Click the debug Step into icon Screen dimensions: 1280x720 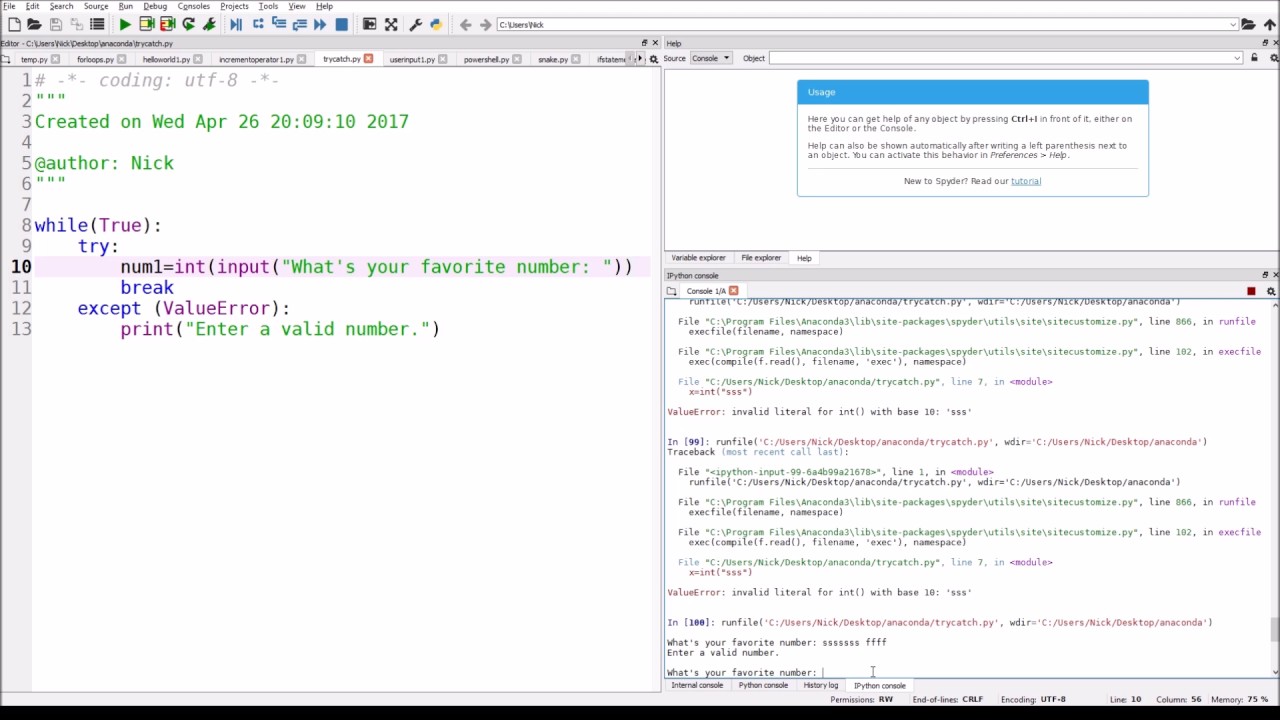click(x=279, y=24)
